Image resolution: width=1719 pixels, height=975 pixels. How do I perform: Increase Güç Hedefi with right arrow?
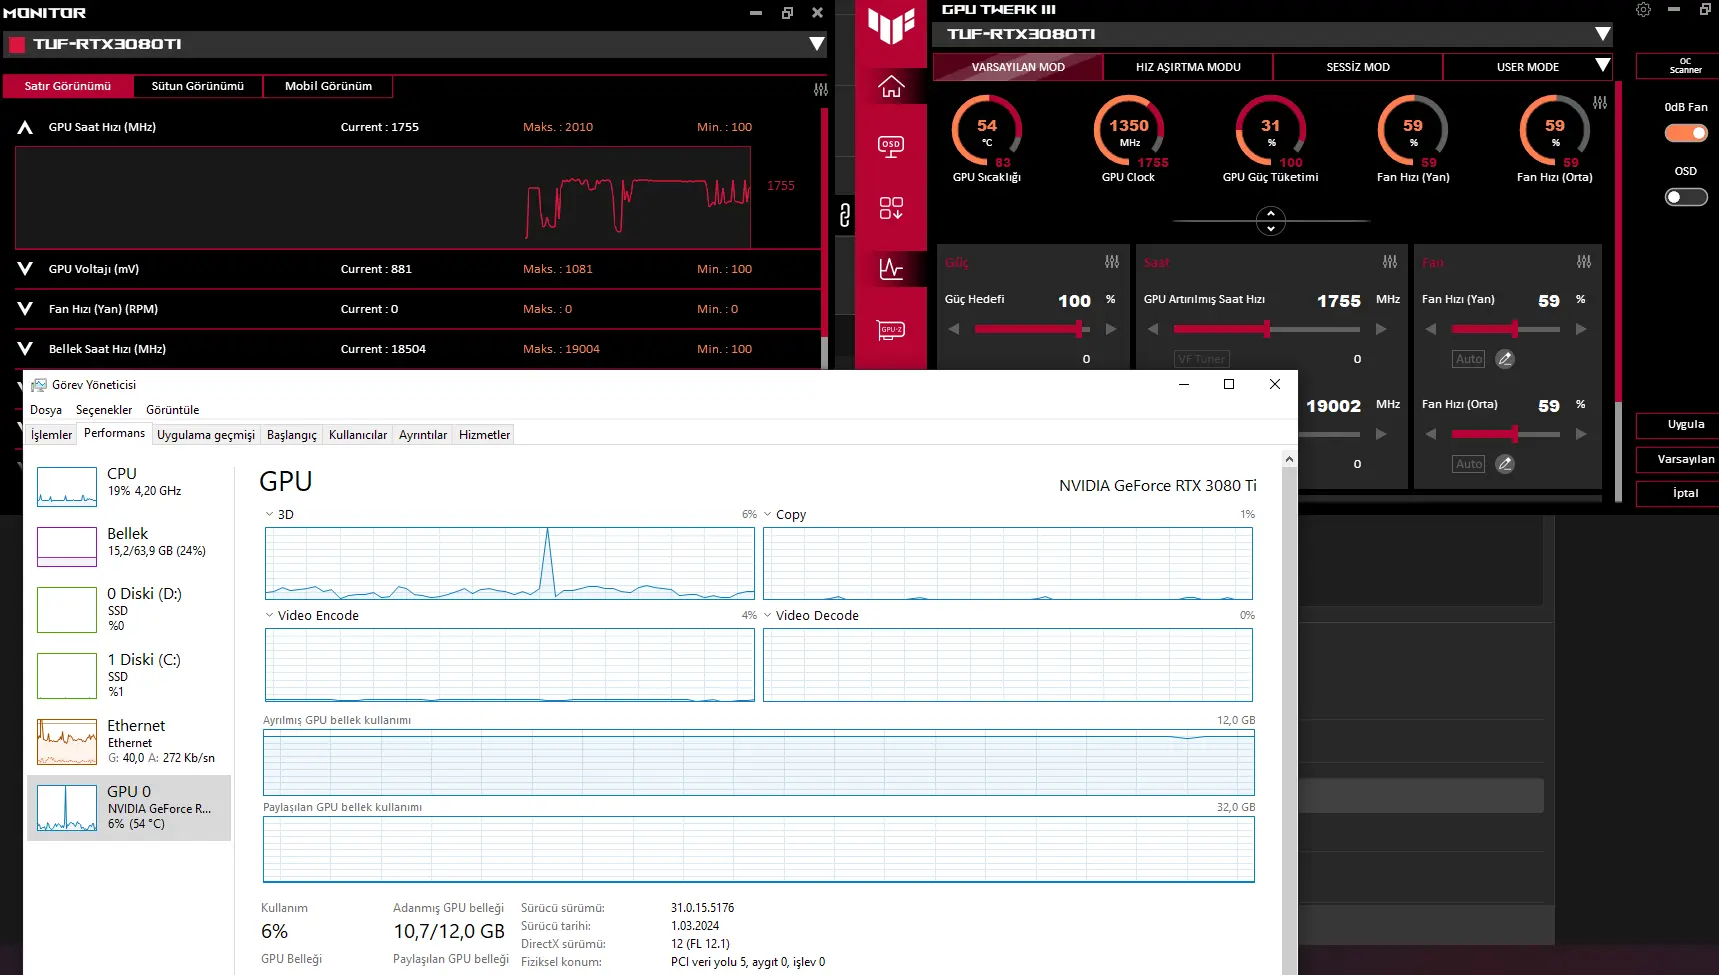click(1111, 329)
